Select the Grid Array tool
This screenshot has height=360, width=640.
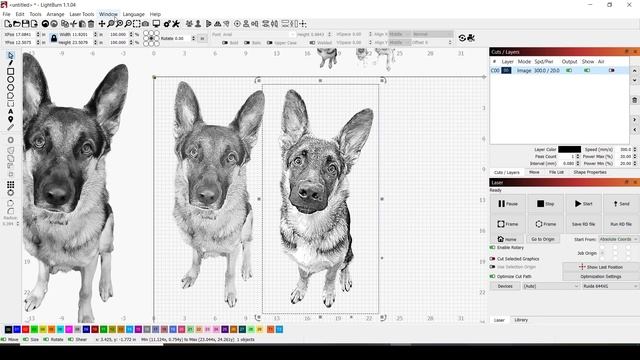click(x=11, y=184)
